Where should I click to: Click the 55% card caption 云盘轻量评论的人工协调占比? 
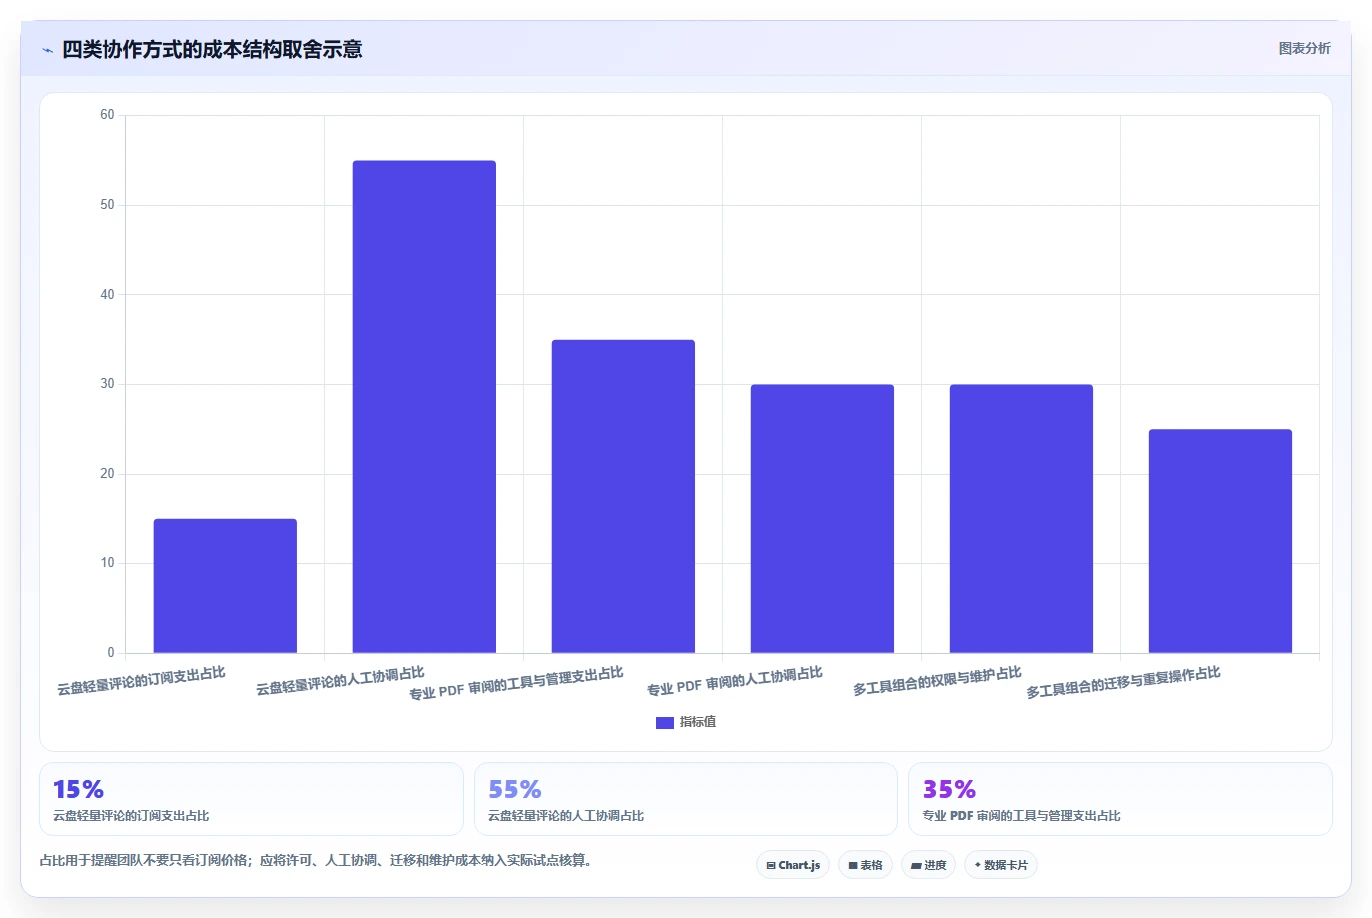[566, 816]
